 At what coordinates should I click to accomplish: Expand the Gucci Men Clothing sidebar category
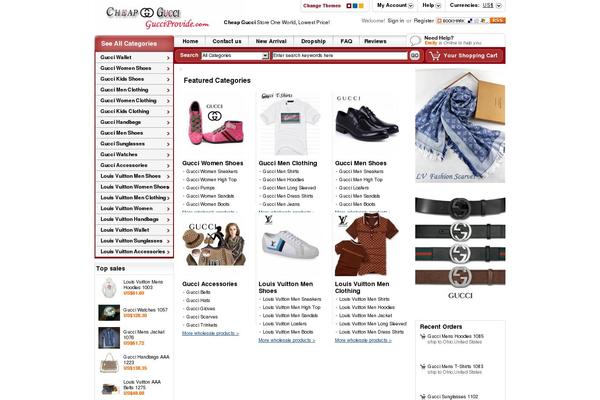coord(134,90)
